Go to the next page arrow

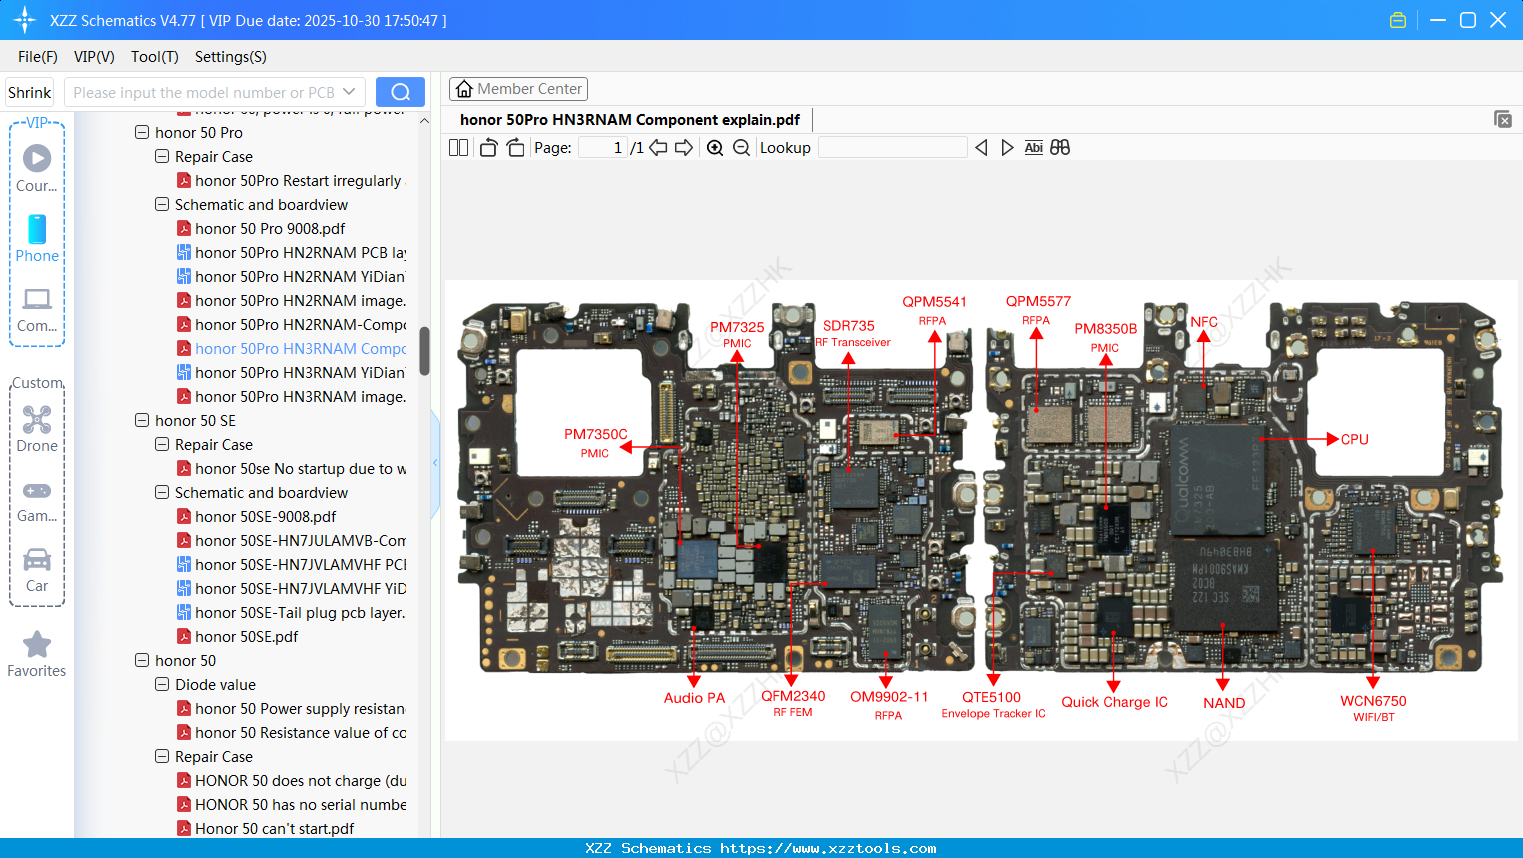pos(684,148)
